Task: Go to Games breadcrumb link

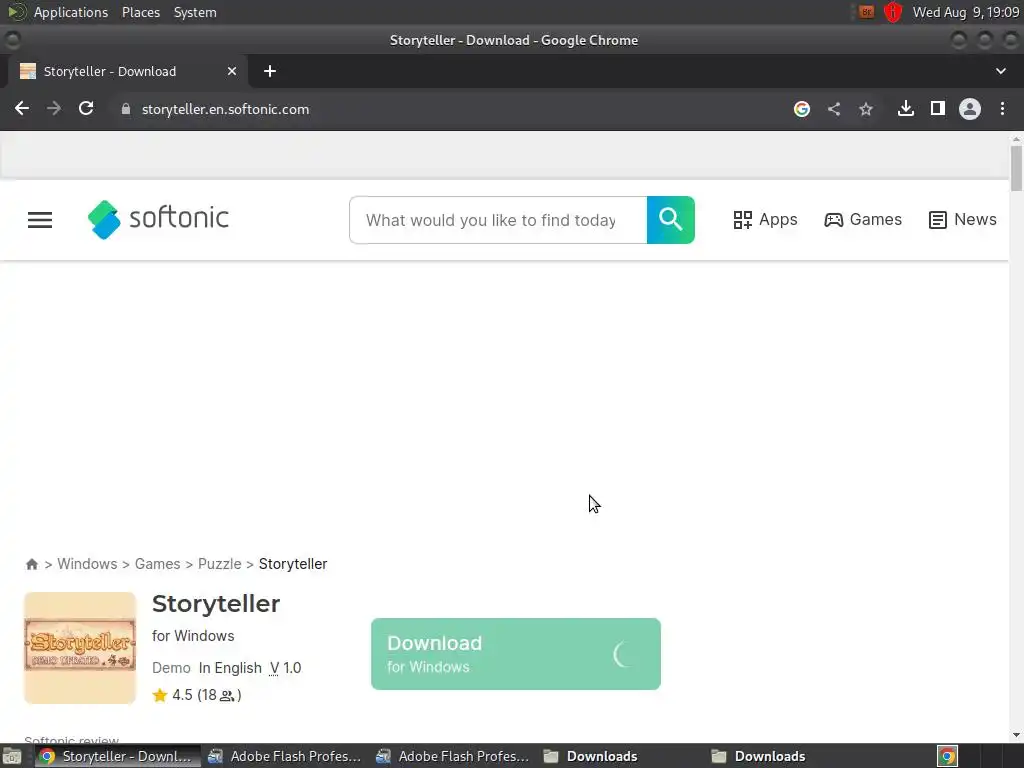Action: point(157,564)
